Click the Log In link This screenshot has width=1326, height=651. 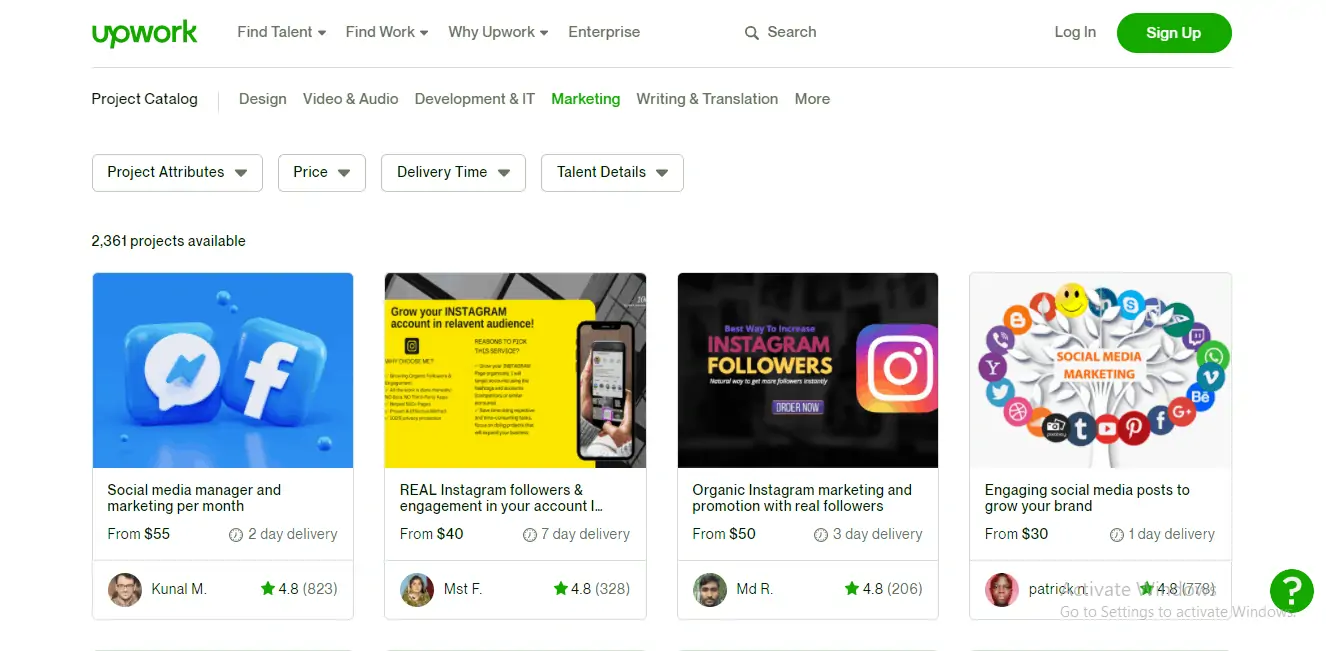click(1075, 31)
